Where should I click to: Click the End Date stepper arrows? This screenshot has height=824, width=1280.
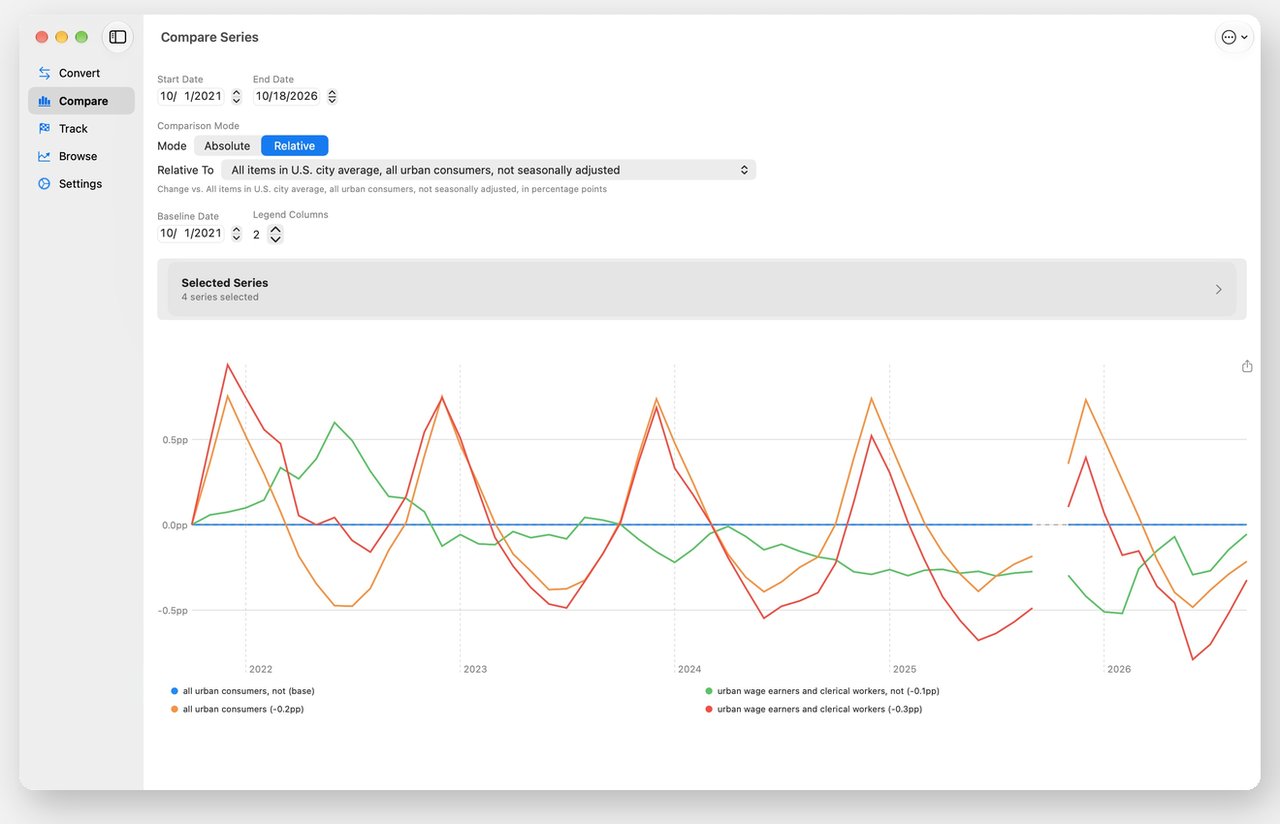click(332, 96)
